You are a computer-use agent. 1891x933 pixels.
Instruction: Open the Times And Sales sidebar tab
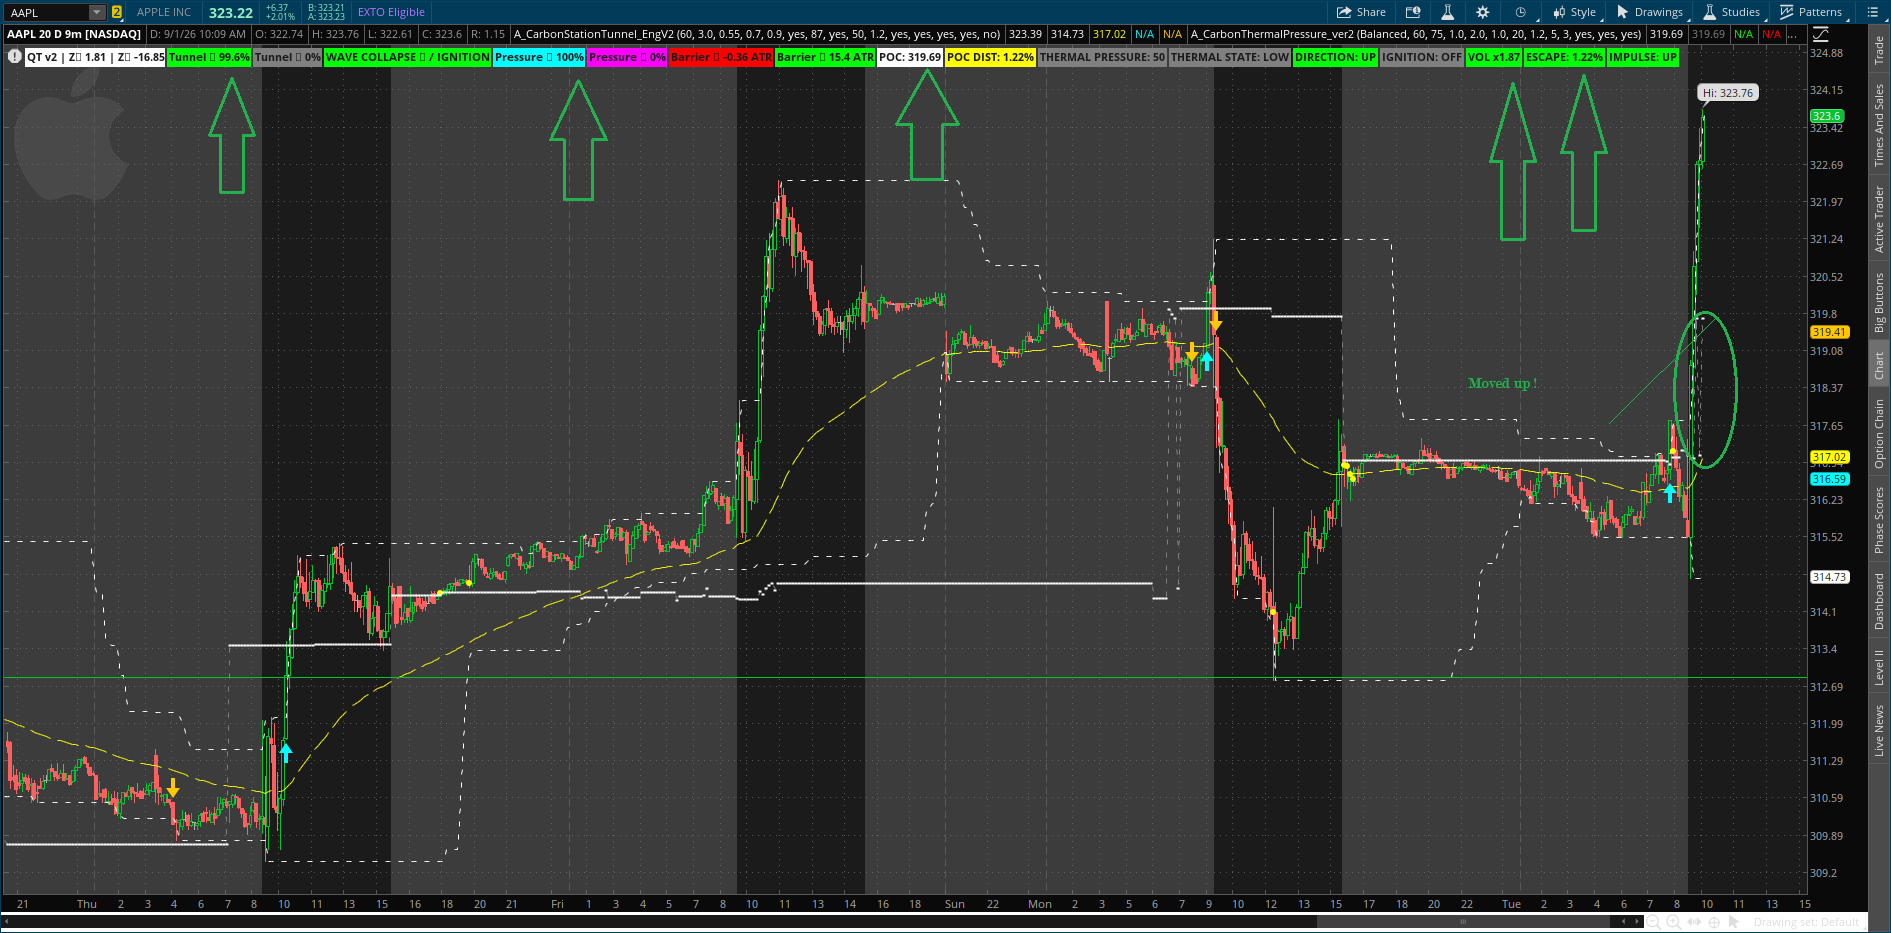[x=1879, y=125]
